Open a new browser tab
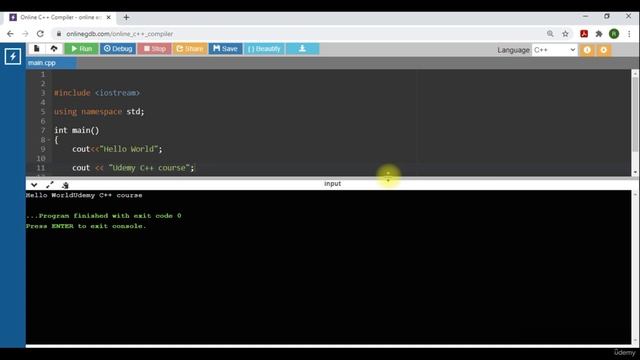The width and height of the screenshot is (640, 360). [126, 17]
